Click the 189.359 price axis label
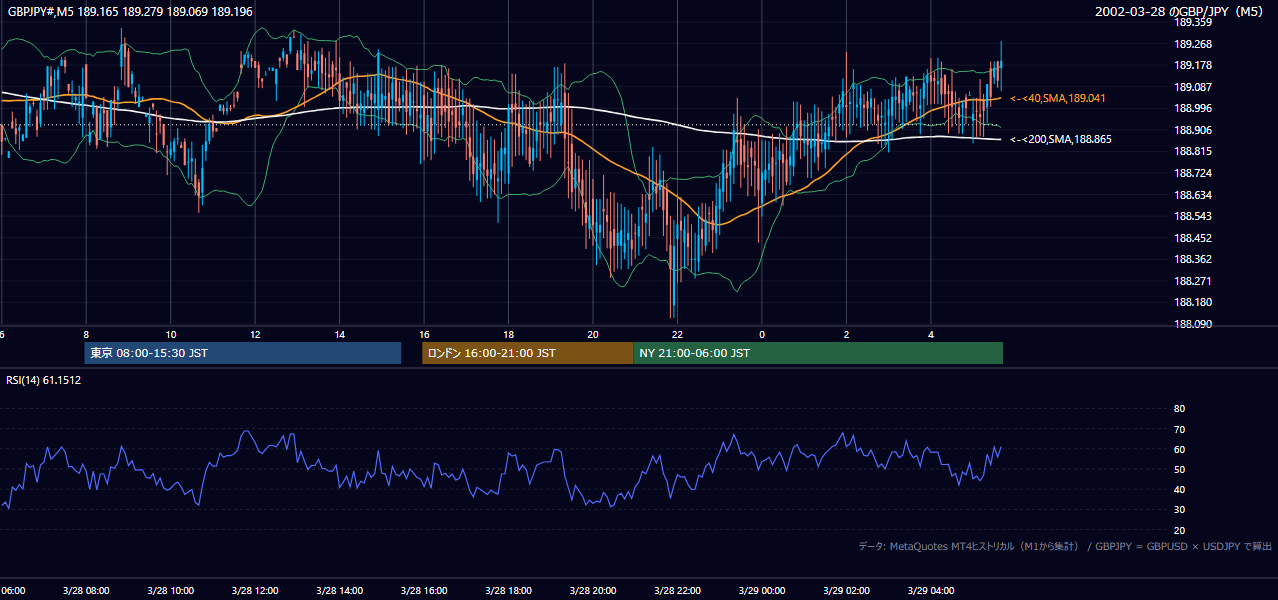This screenshot has width=1278, height=600. pos(1192,22)
